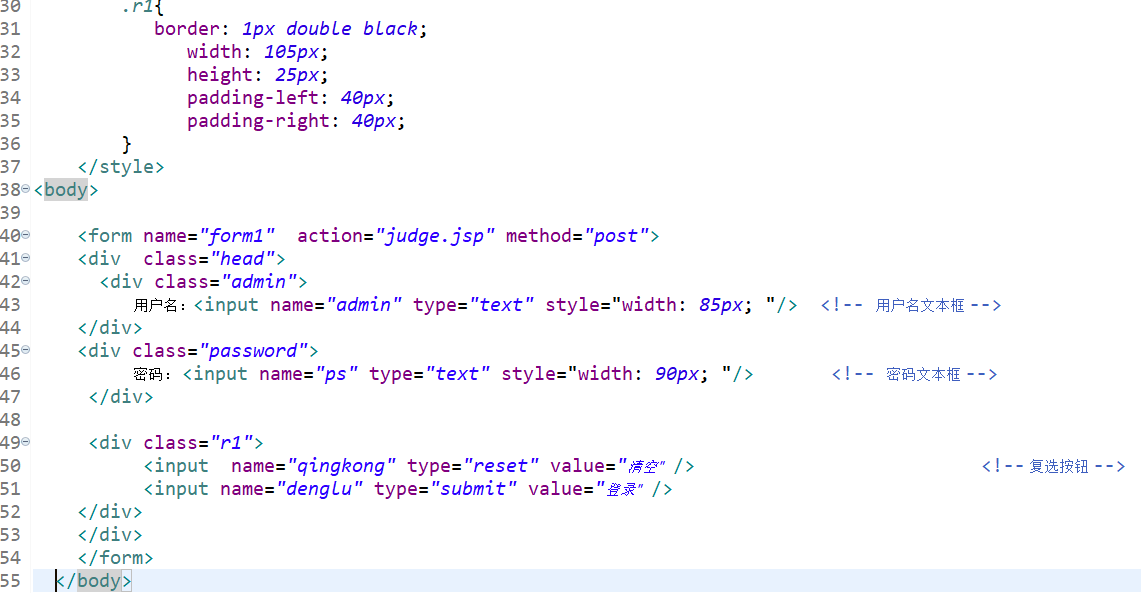Click the 密码文本框 comment
Viewport: 1141px width, 593px height.
tap(915, 374)
